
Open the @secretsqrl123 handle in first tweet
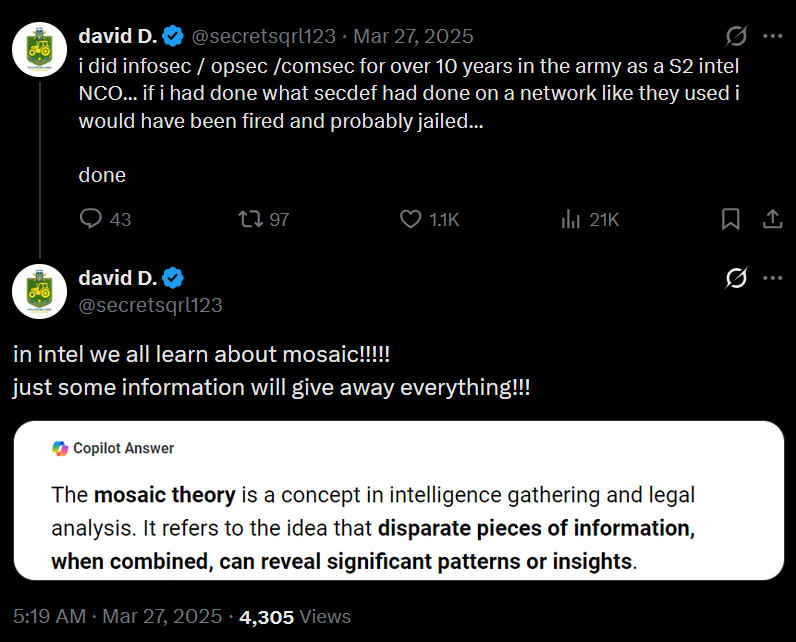263,36
